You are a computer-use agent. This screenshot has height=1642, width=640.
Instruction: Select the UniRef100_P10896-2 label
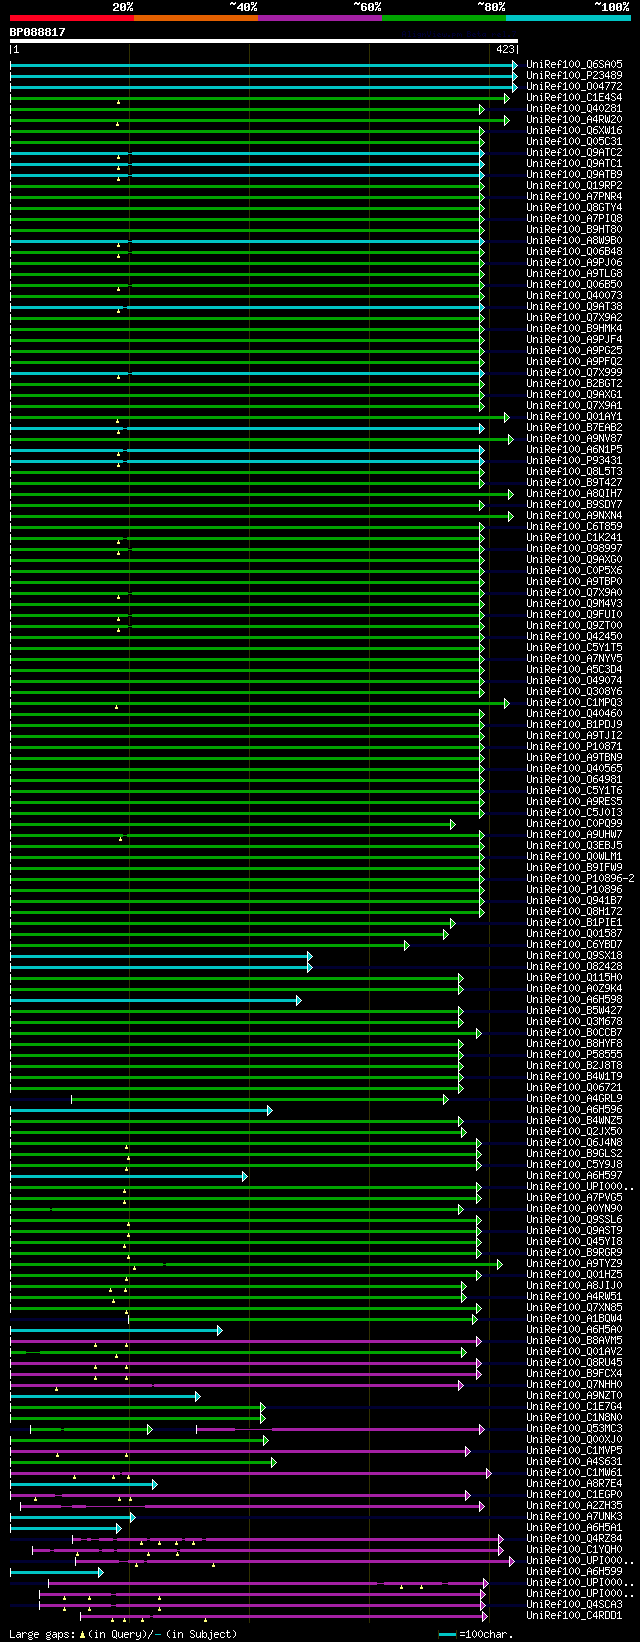pos(580,879)
